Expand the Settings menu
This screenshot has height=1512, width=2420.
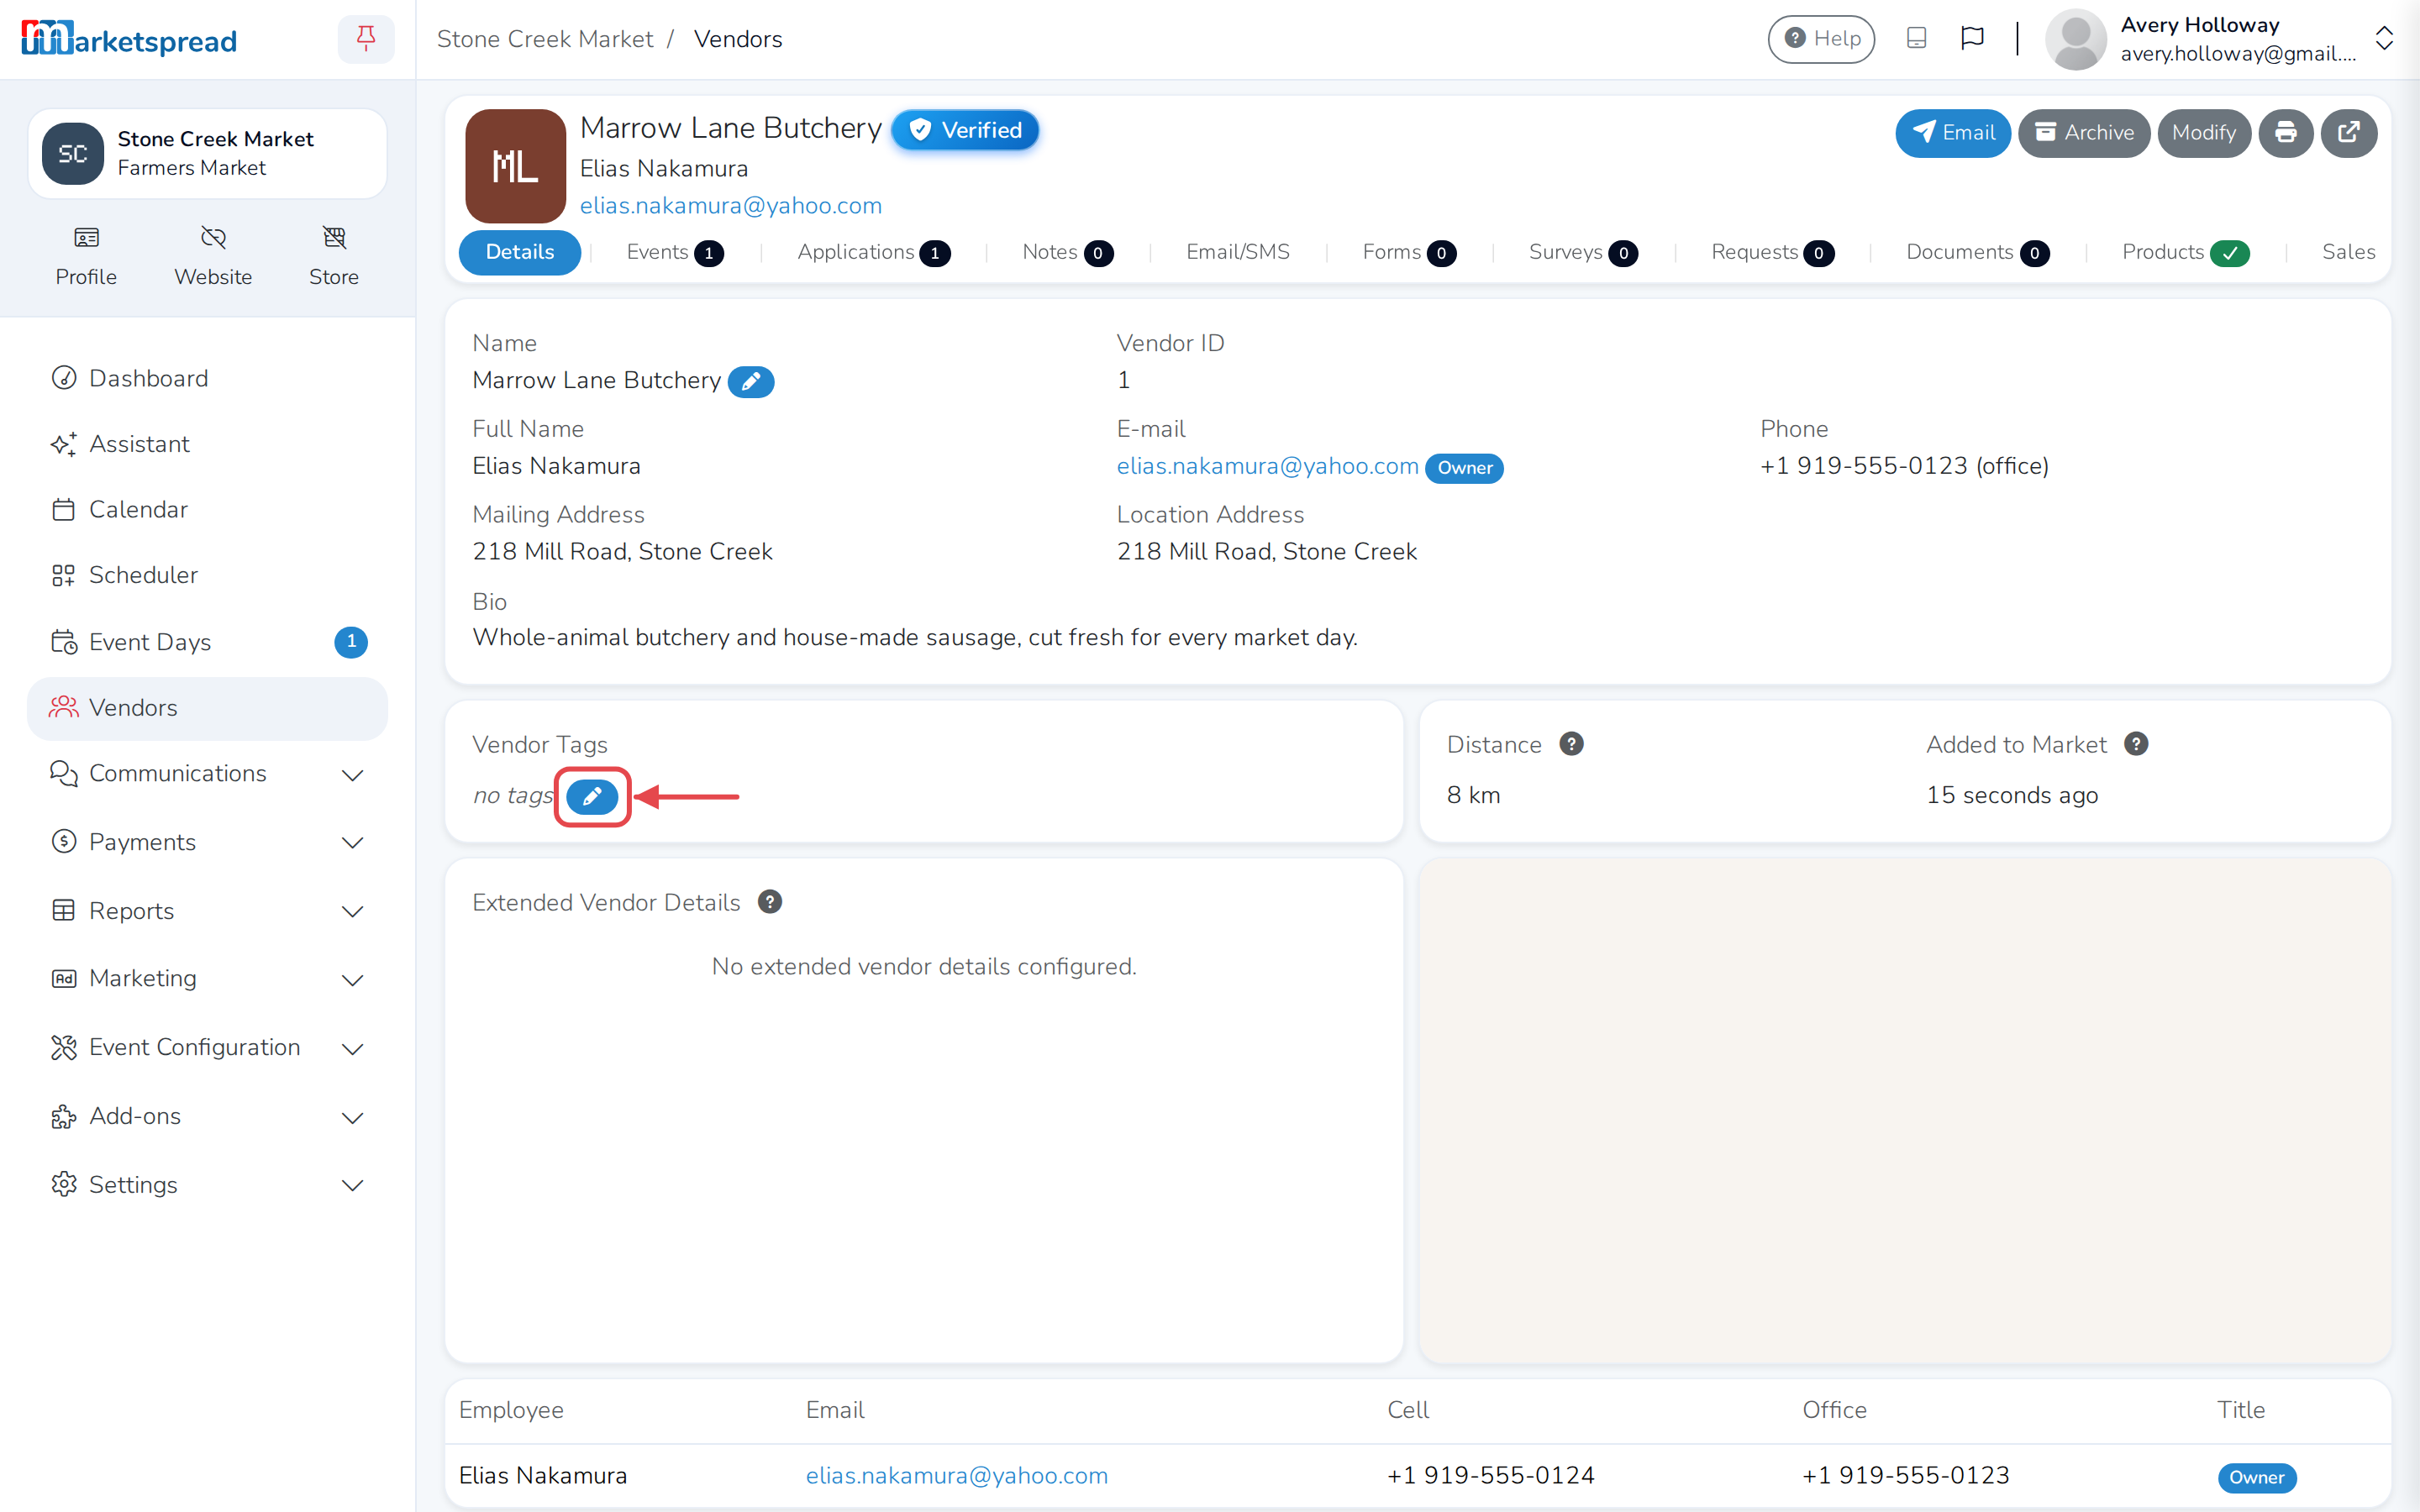207,1184
